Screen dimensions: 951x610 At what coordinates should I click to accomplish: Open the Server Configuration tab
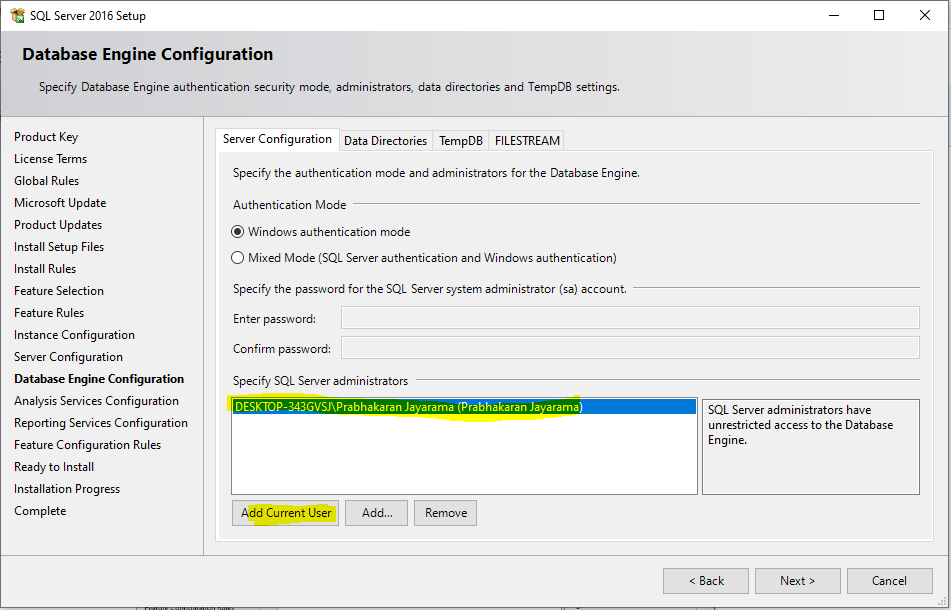pyautogui.click(x=277, y=139)
